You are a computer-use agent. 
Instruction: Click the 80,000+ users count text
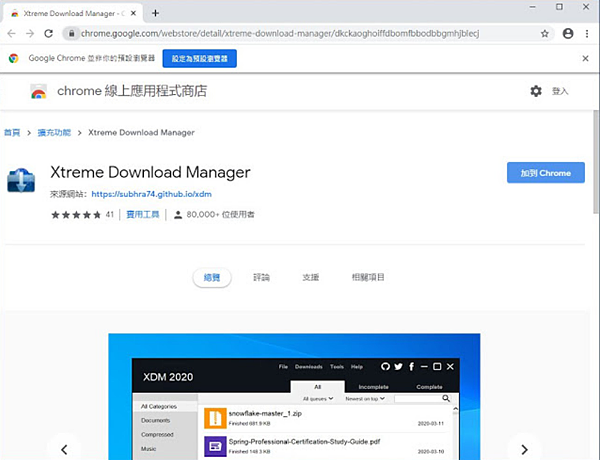click(x=220, y=214)
